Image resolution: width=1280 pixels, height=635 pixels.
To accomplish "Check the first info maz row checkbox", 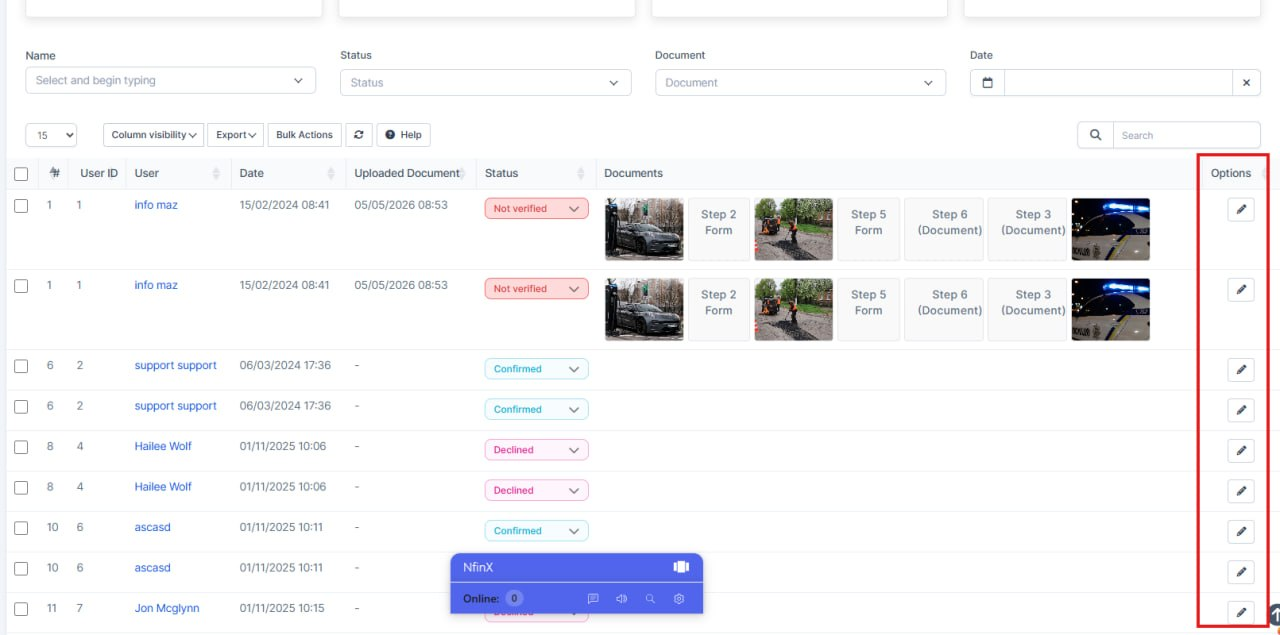I will pyautogui.click(x=21, y=206).
